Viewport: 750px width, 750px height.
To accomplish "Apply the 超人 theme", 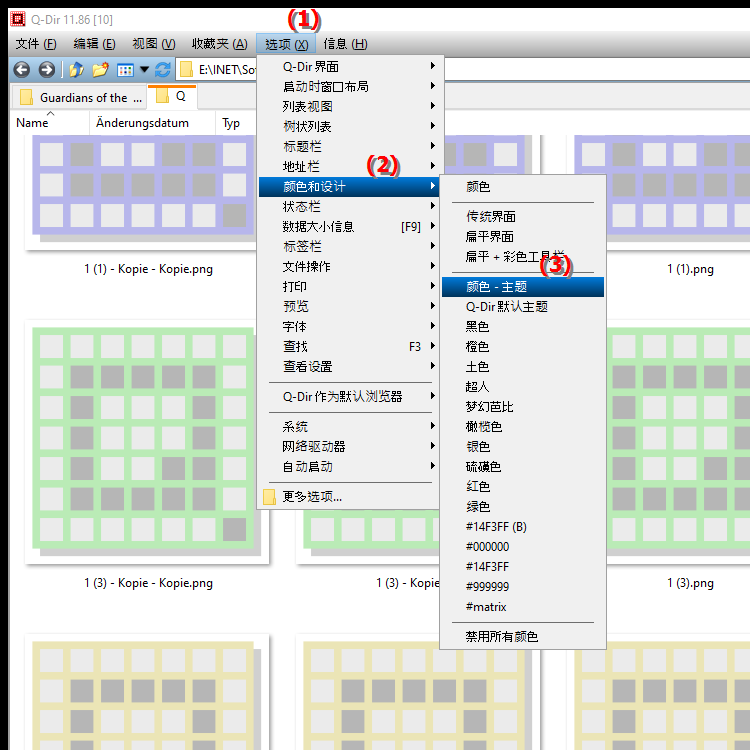I will [523, 386].
